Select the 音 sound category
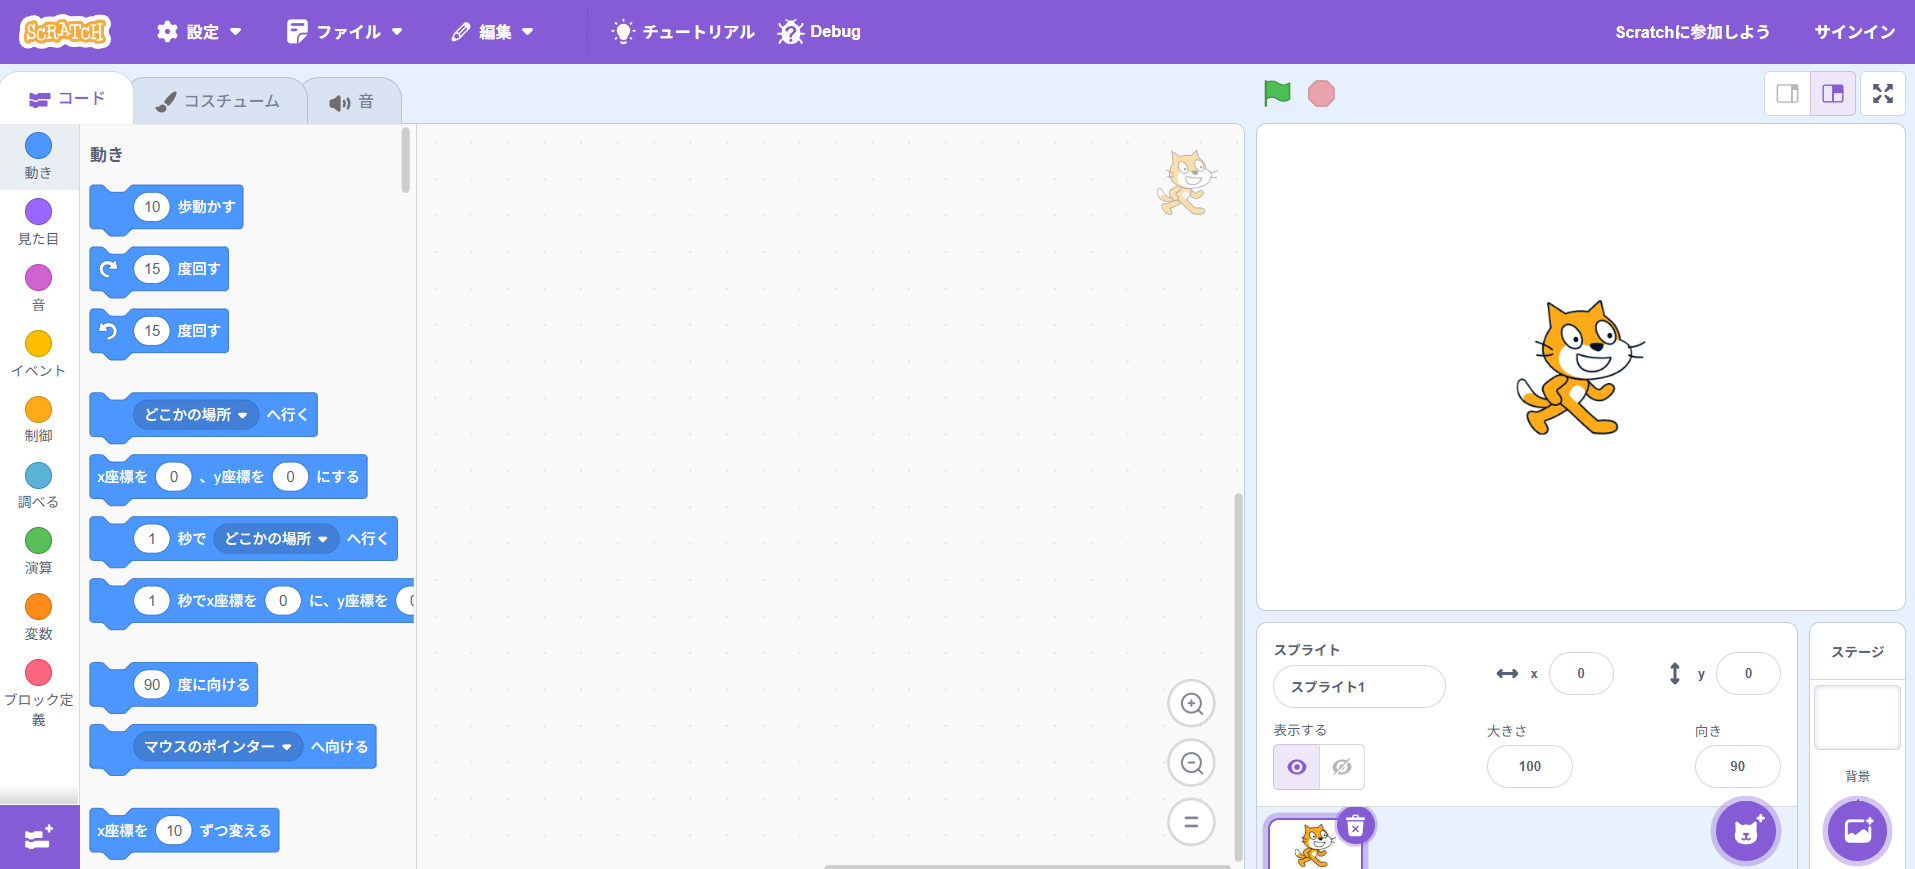 click(38, 288)
